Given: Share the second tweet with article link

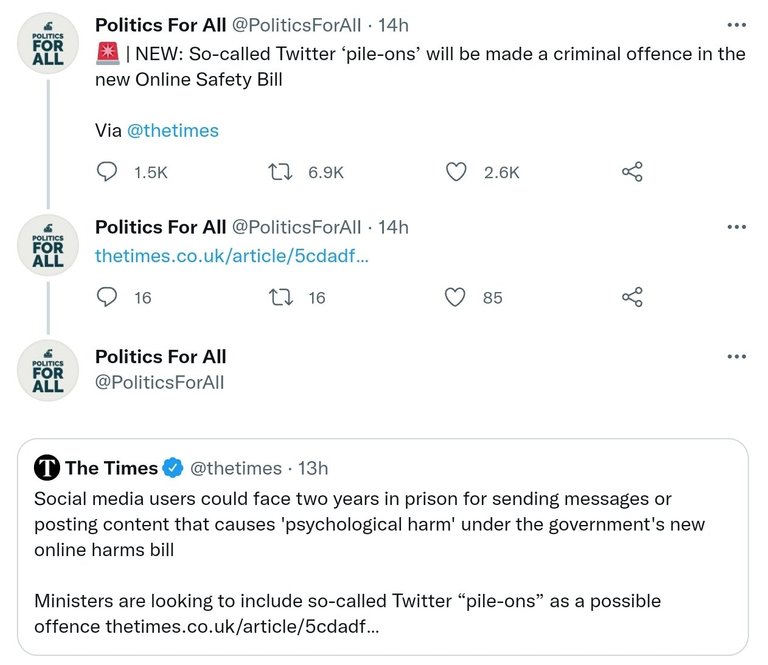Looking at the screenshot, I should point(632,297).
